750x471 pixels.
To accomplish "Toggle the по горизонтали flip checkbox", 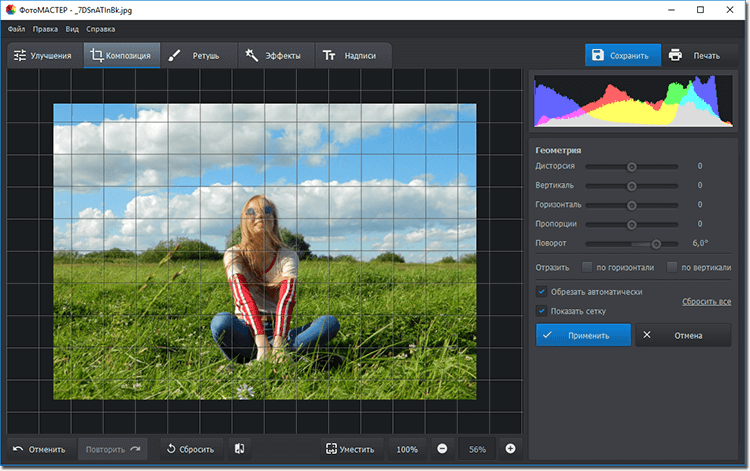I will tap(587, 267).
